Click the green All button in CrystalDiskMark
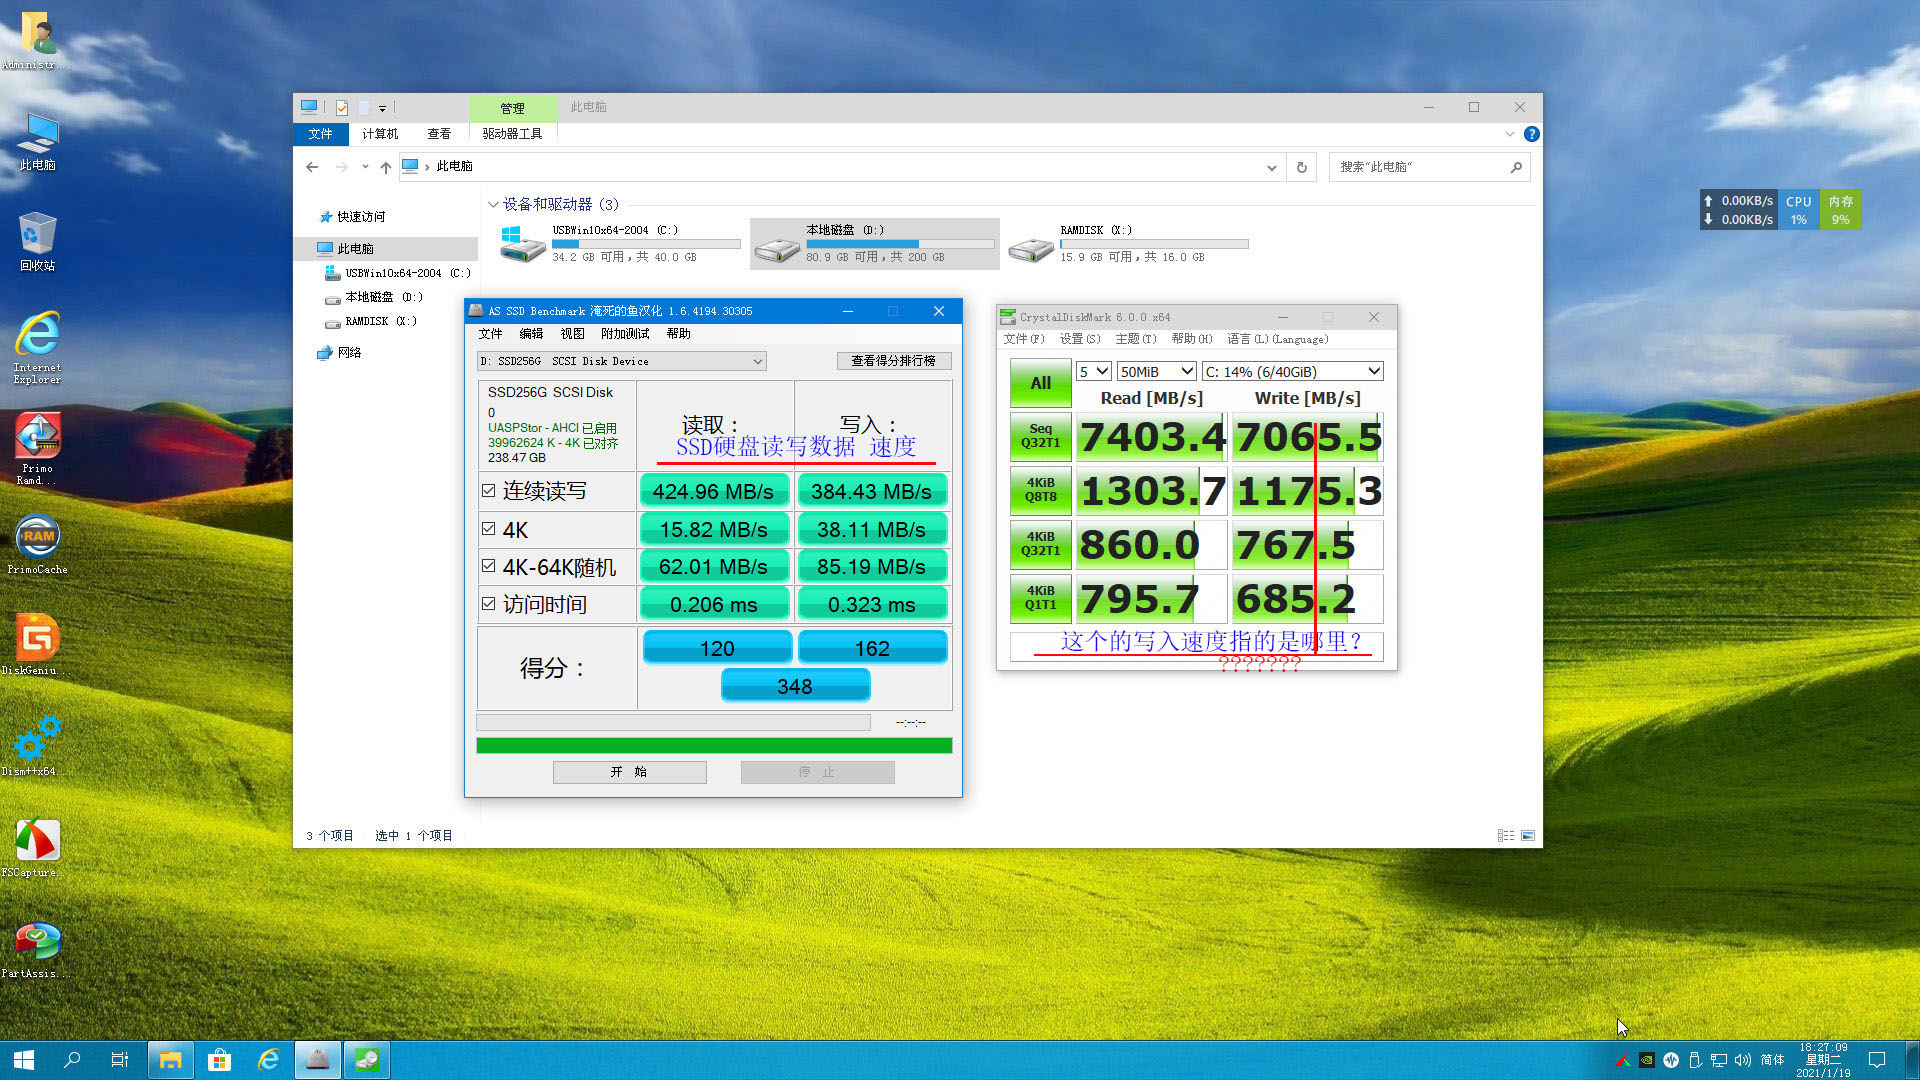This screenshot has height=1080, width=1920. click(1040, 383)
